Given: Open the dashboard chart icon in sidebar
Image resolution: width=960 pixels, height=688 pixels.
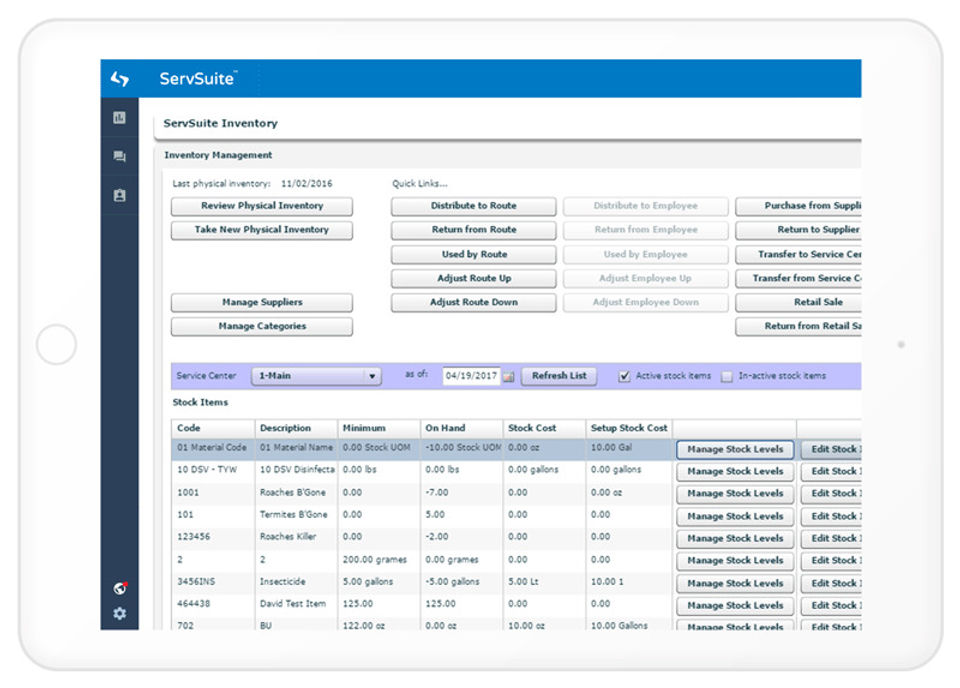Looking at the screenshot, I should (119, 118).
